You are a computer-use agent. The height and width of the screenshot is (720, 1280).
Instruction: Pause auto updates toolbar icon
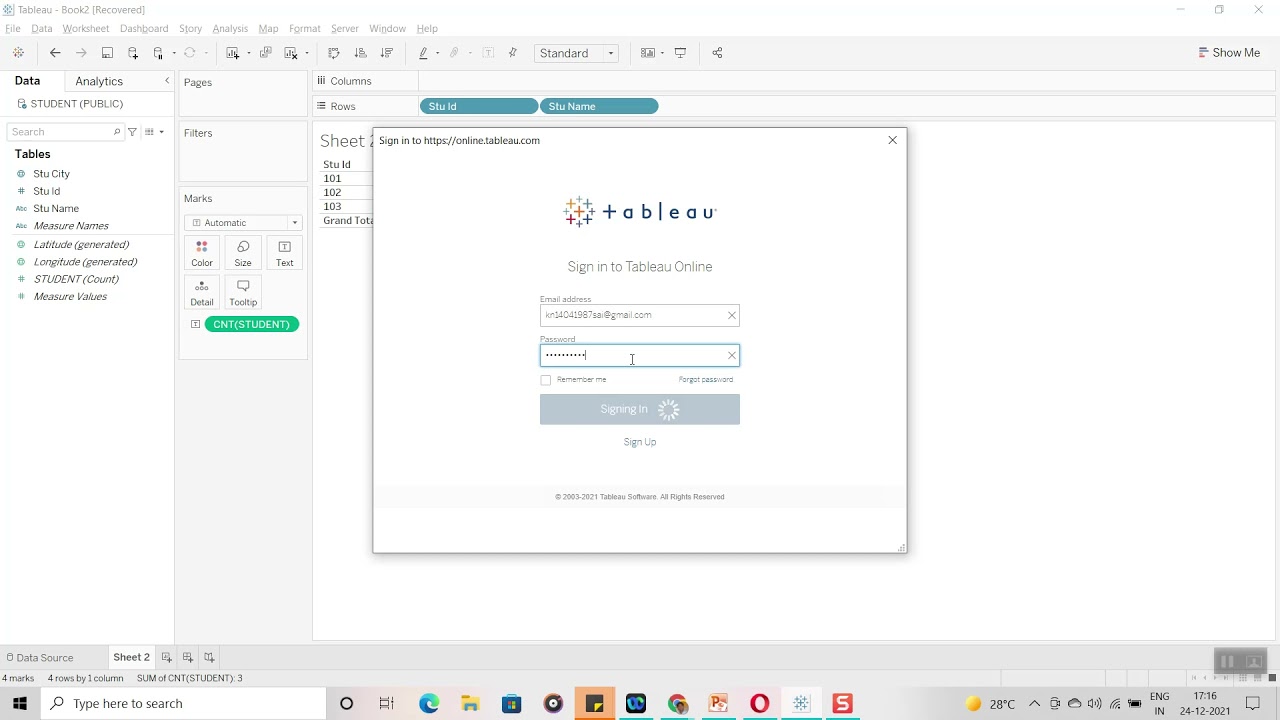click(x=158, y=53)
